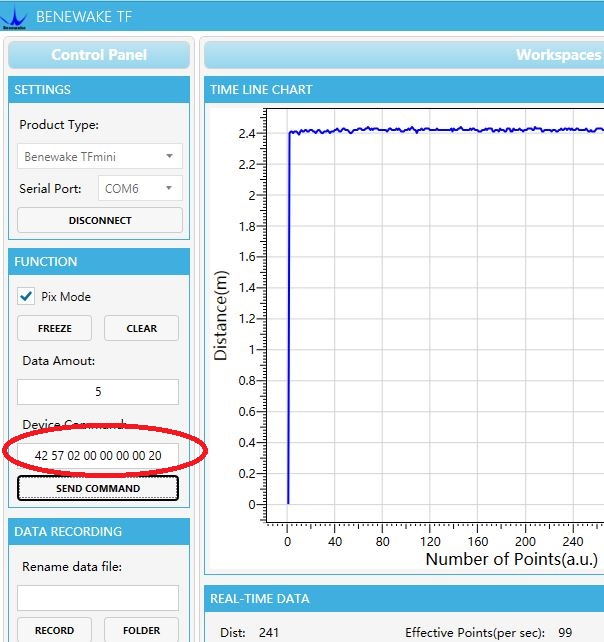This screenshot has width=604, height=642.
Task: Click the FUNCTION section header
Action: pyautogui.click(x=99, y=262)
